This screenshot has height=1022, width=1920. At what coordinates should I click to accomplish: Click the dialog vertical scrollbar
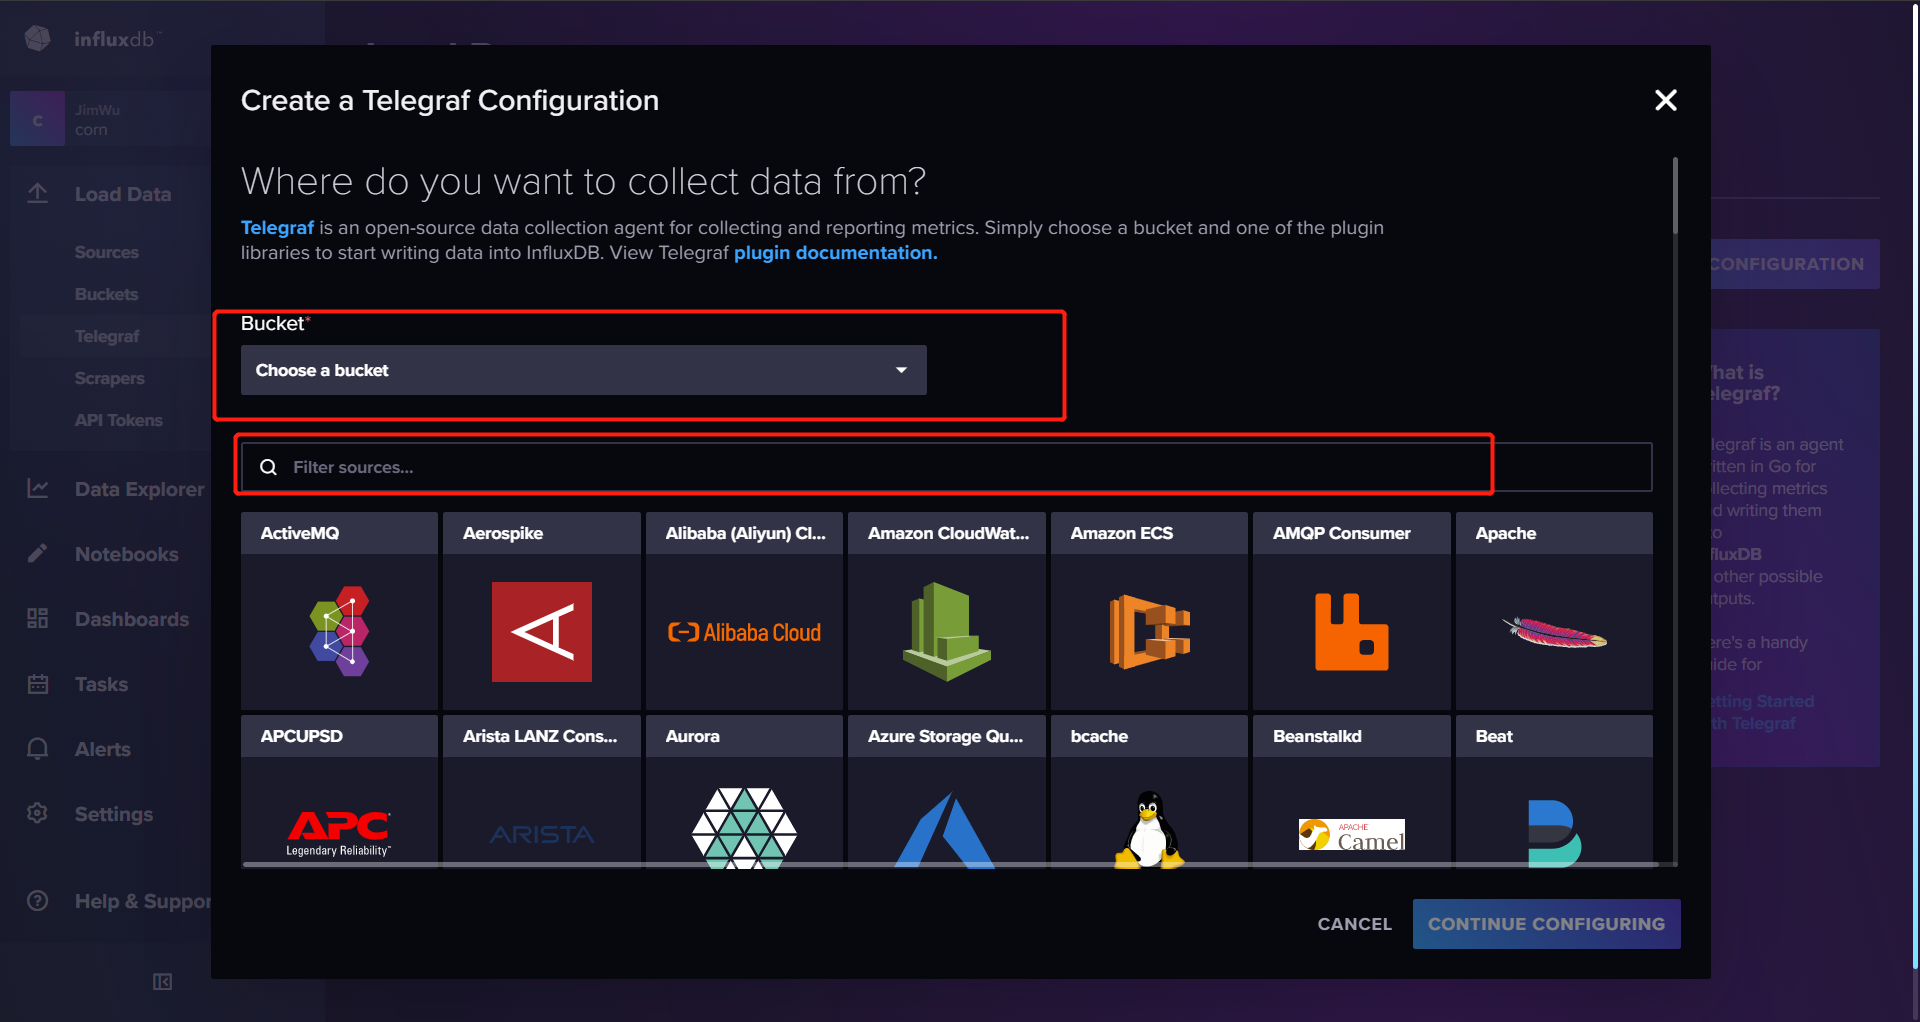click(1675, 195)
